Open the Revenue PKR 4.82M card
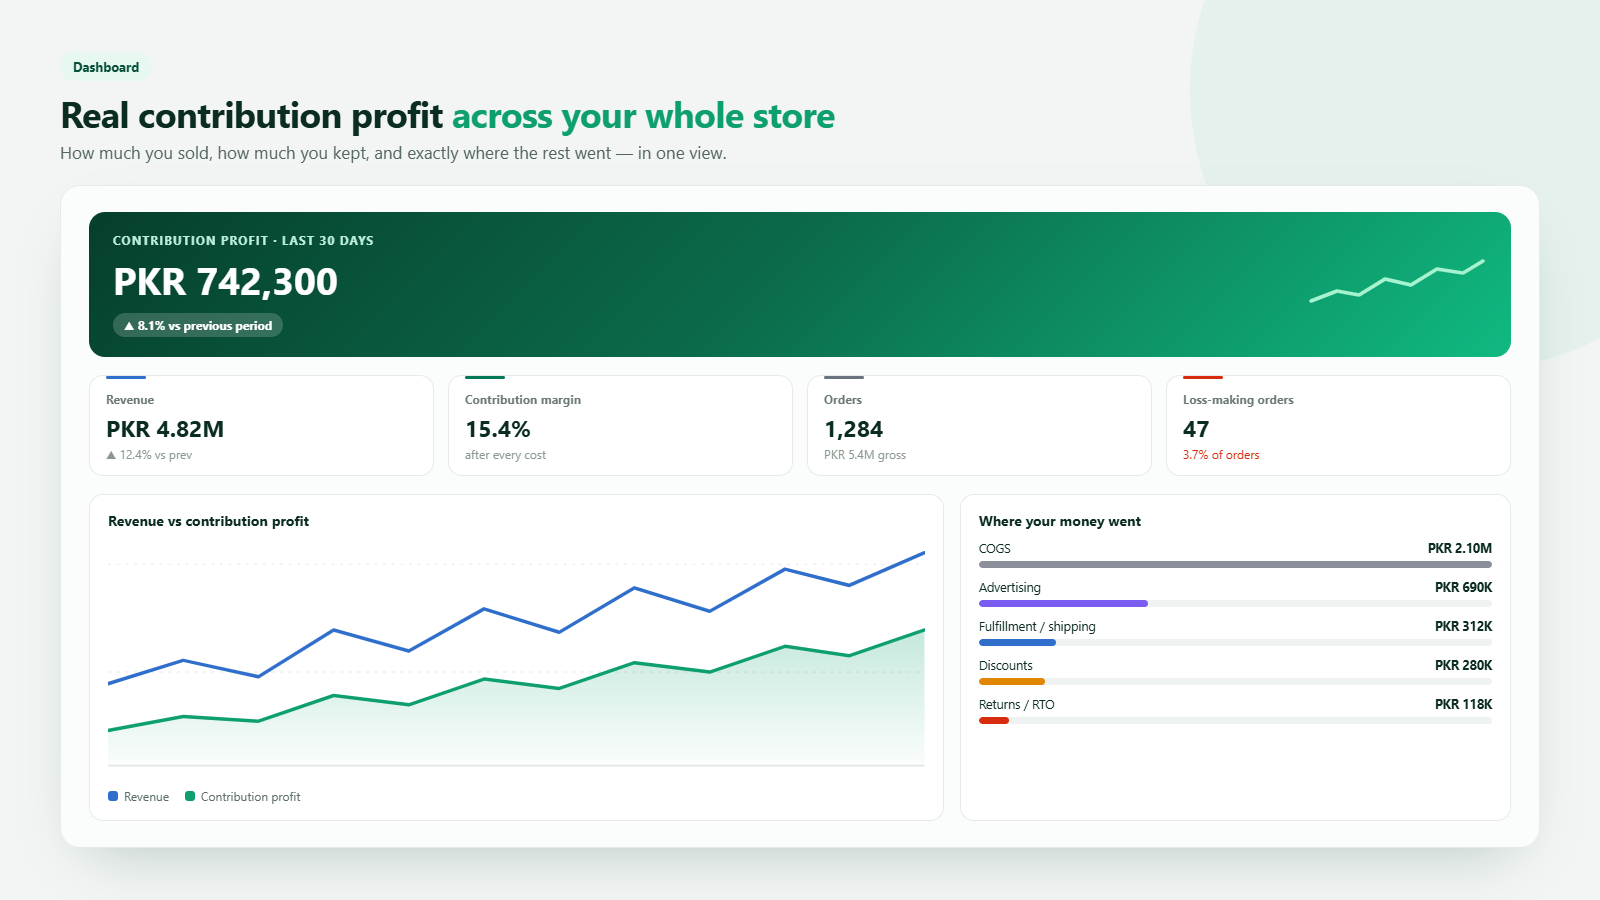The width and height of the screenshot is (1600, 900). pos(261,425)
